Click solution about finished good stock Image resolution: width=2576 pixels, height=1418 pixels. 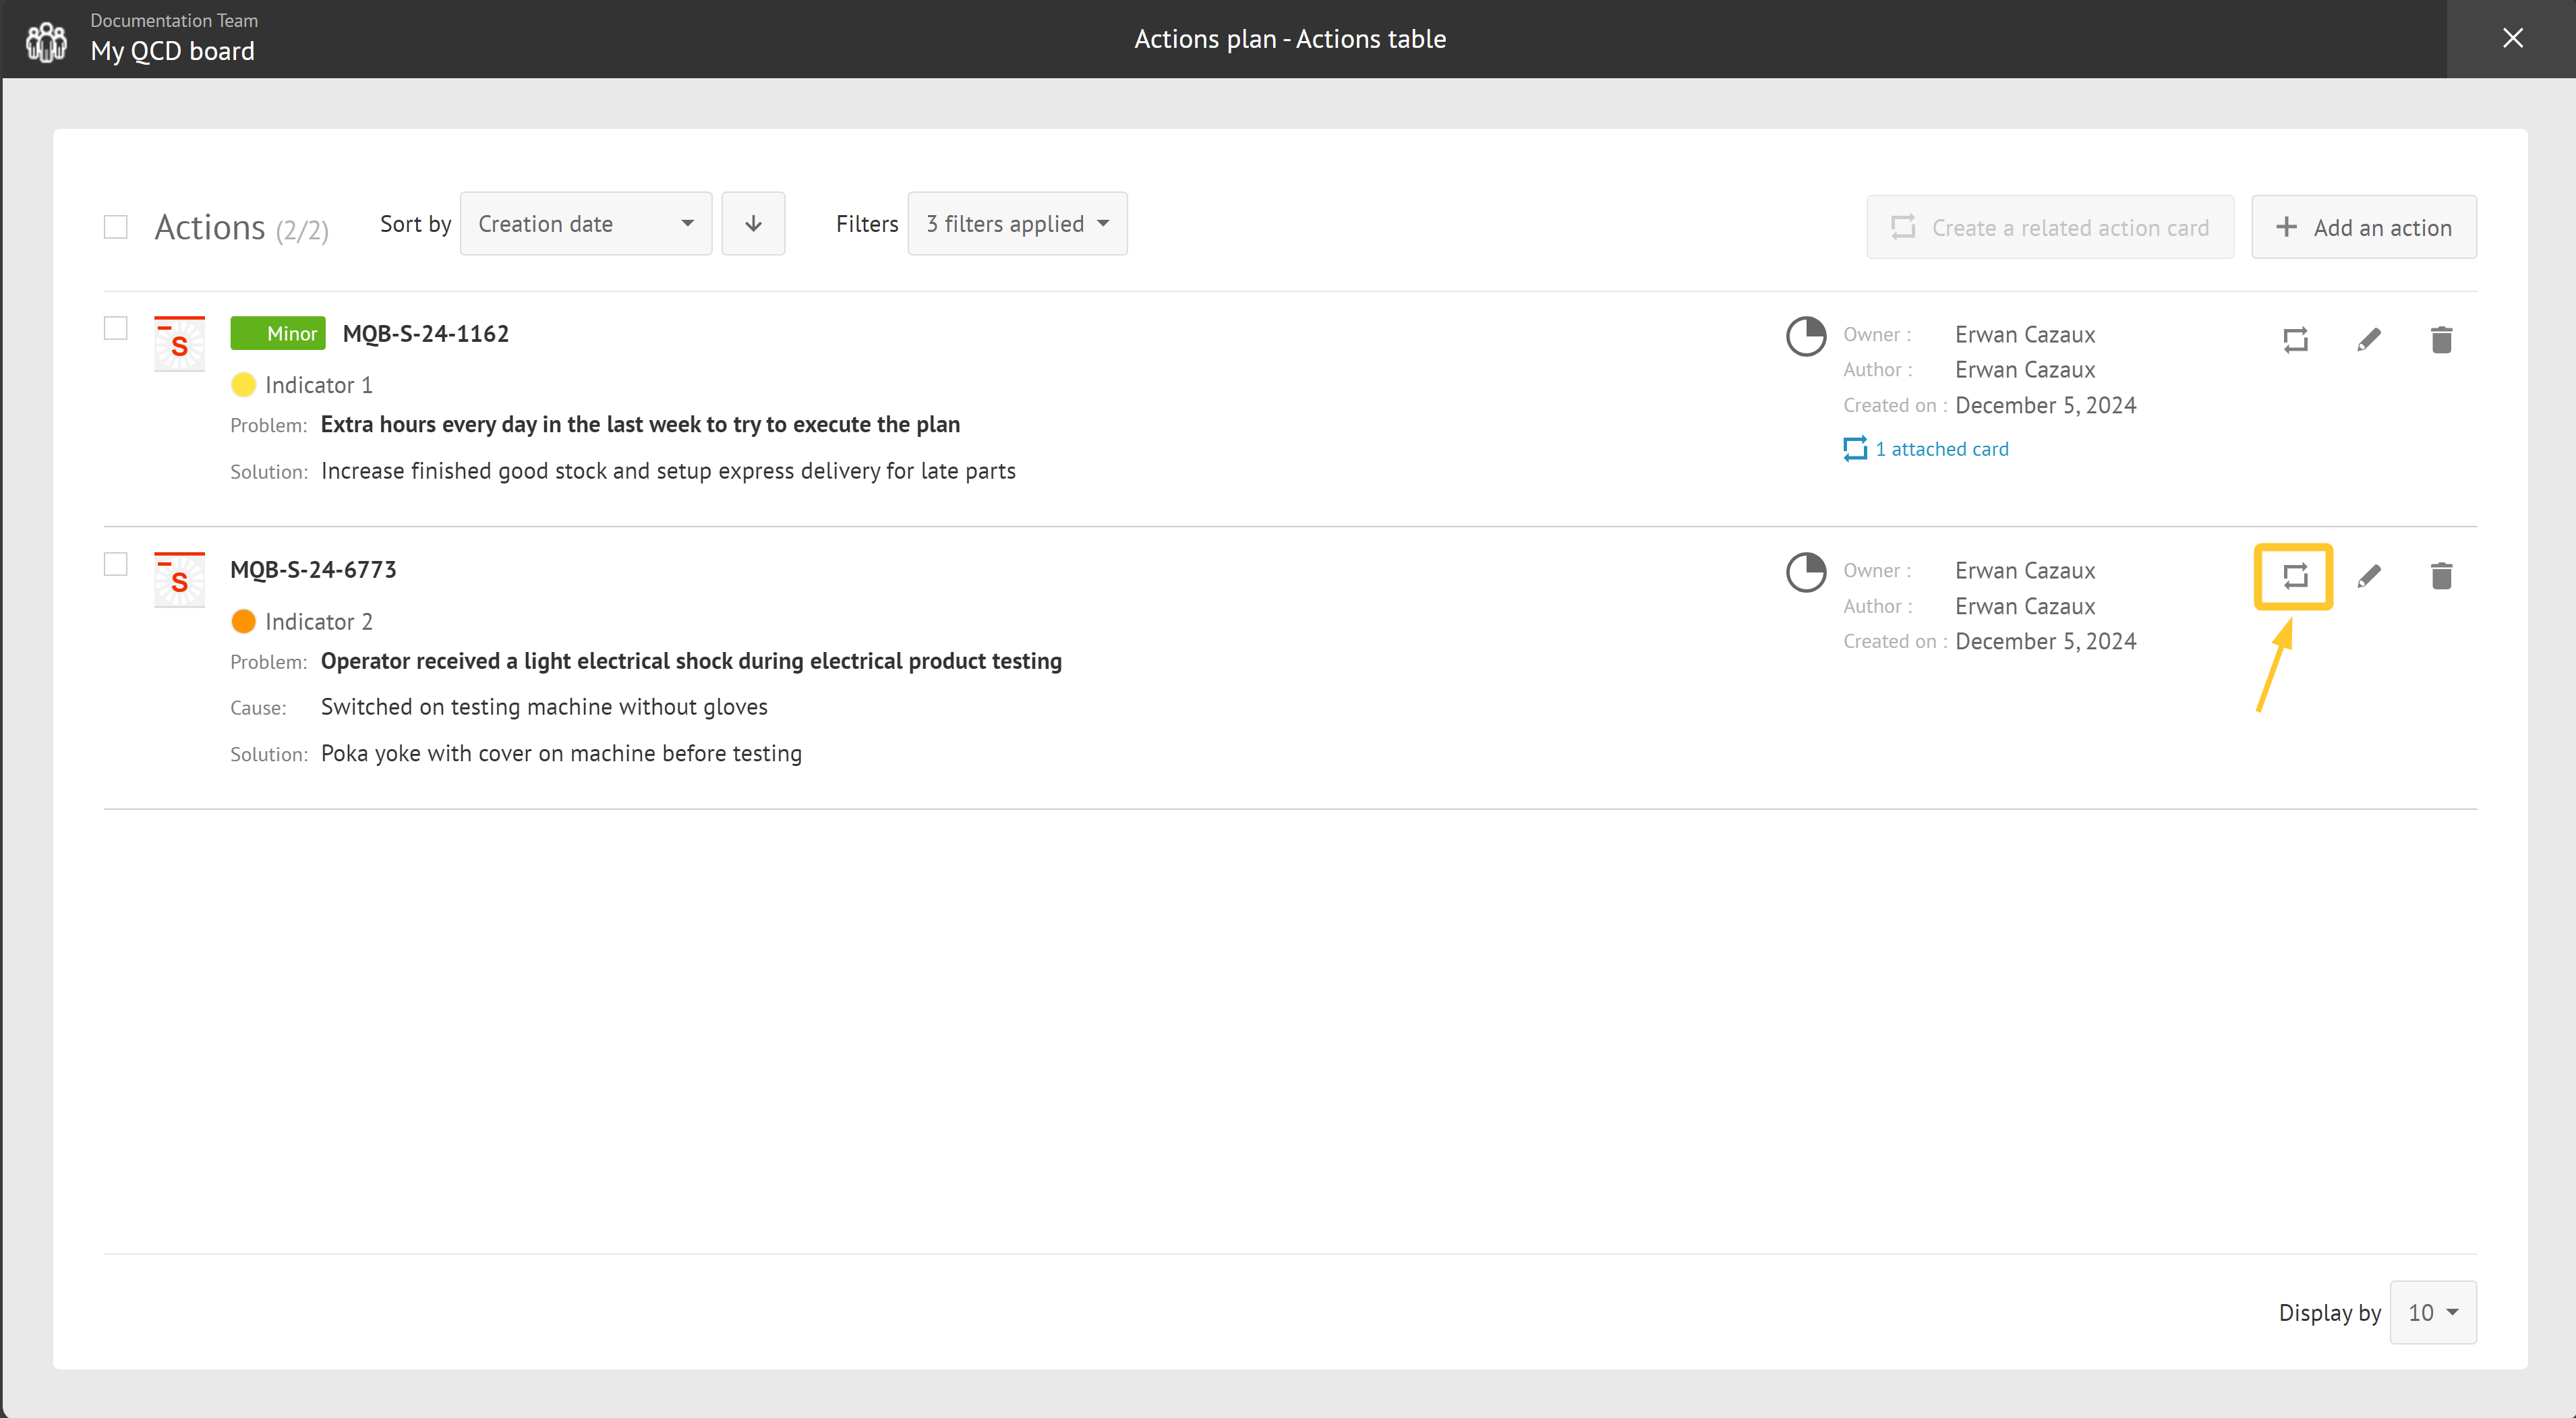click(668, 471)
